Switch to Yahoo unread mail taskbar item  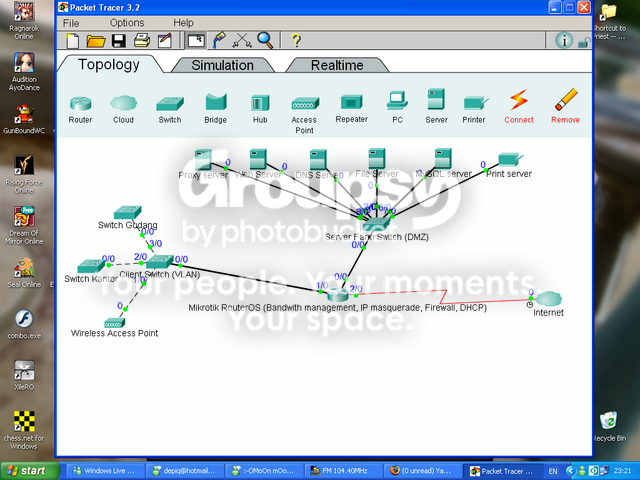pos(422,471)
